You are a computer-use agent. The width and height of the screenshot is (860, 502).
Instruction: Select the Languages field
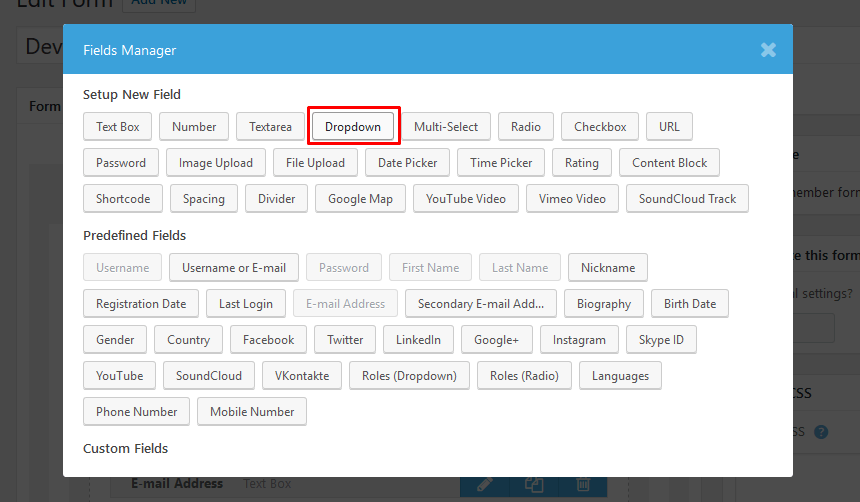click(620, 376)
